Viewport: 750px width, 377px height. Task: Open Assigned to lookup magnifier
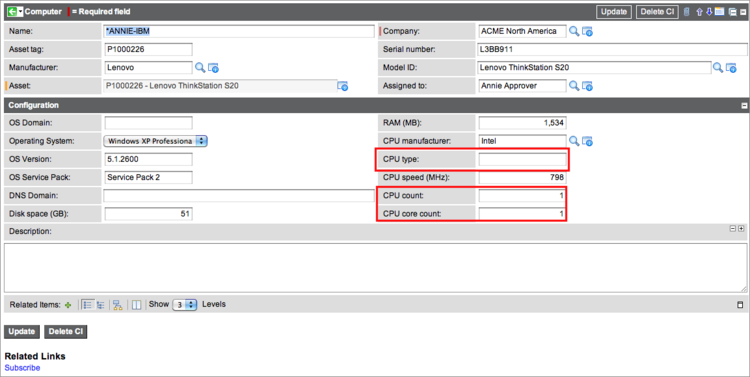tap(574, 86)
